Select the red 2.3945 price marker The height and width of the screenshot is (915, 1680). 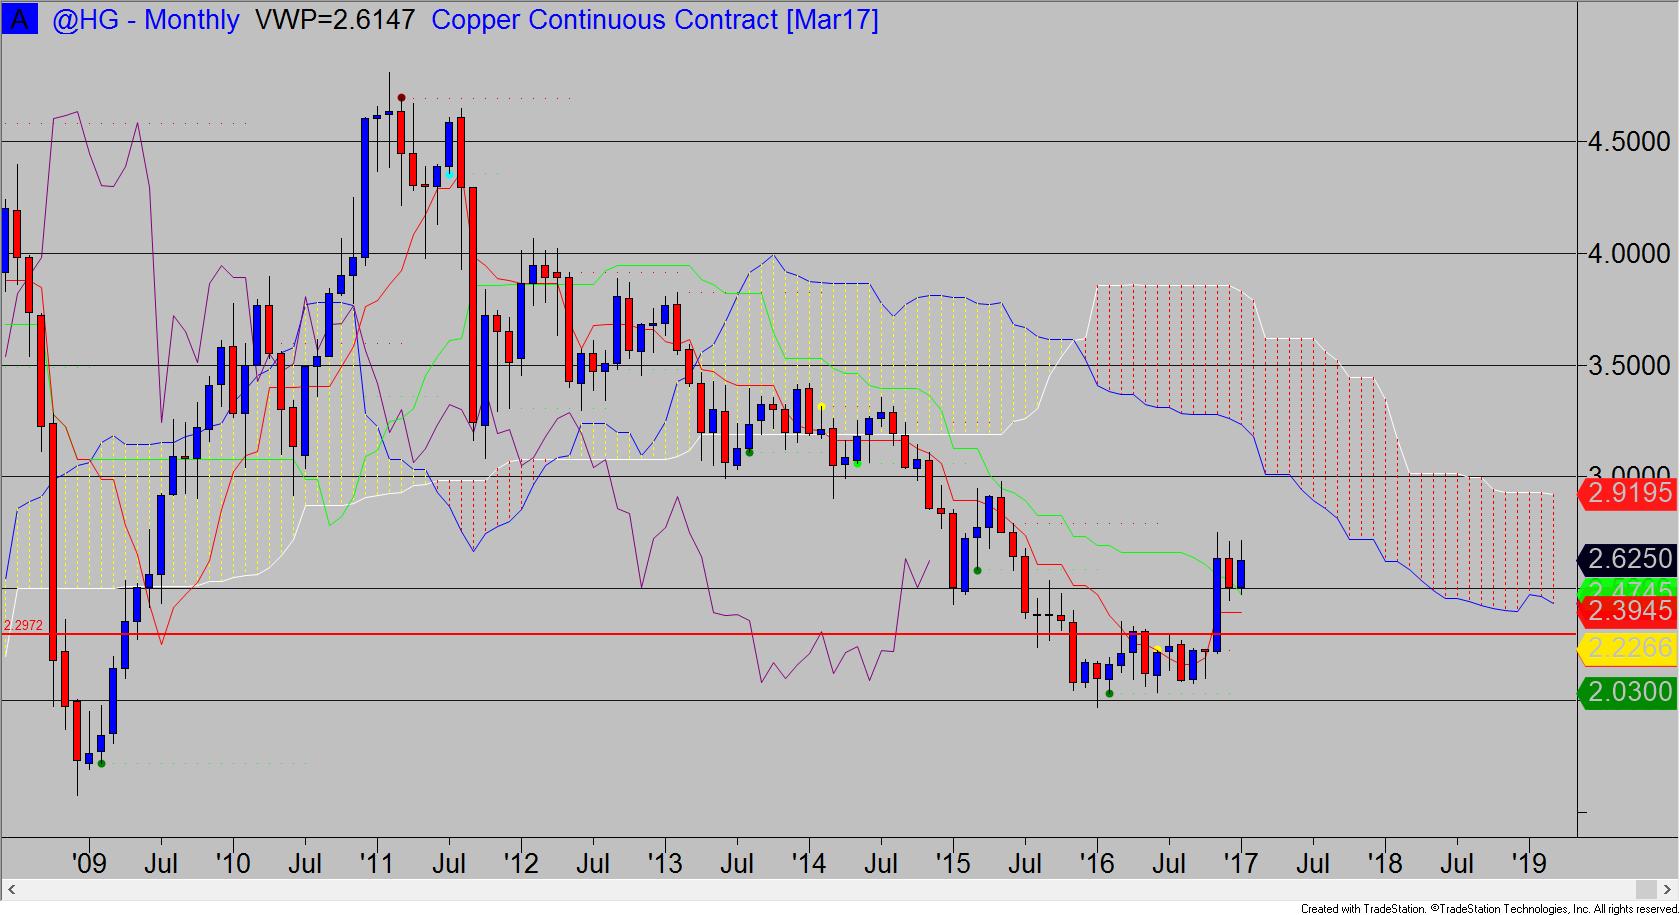1628,611
